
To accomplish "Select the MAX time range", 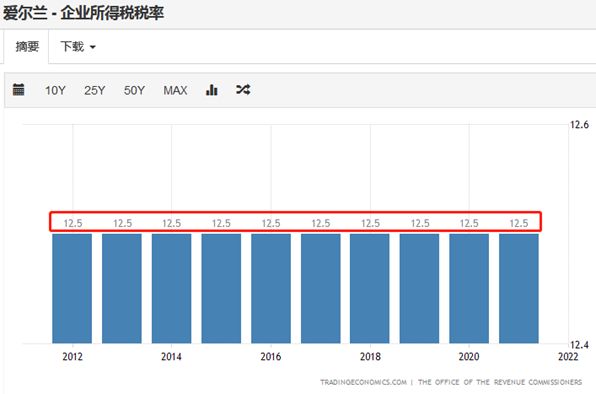I will (175, 90).
